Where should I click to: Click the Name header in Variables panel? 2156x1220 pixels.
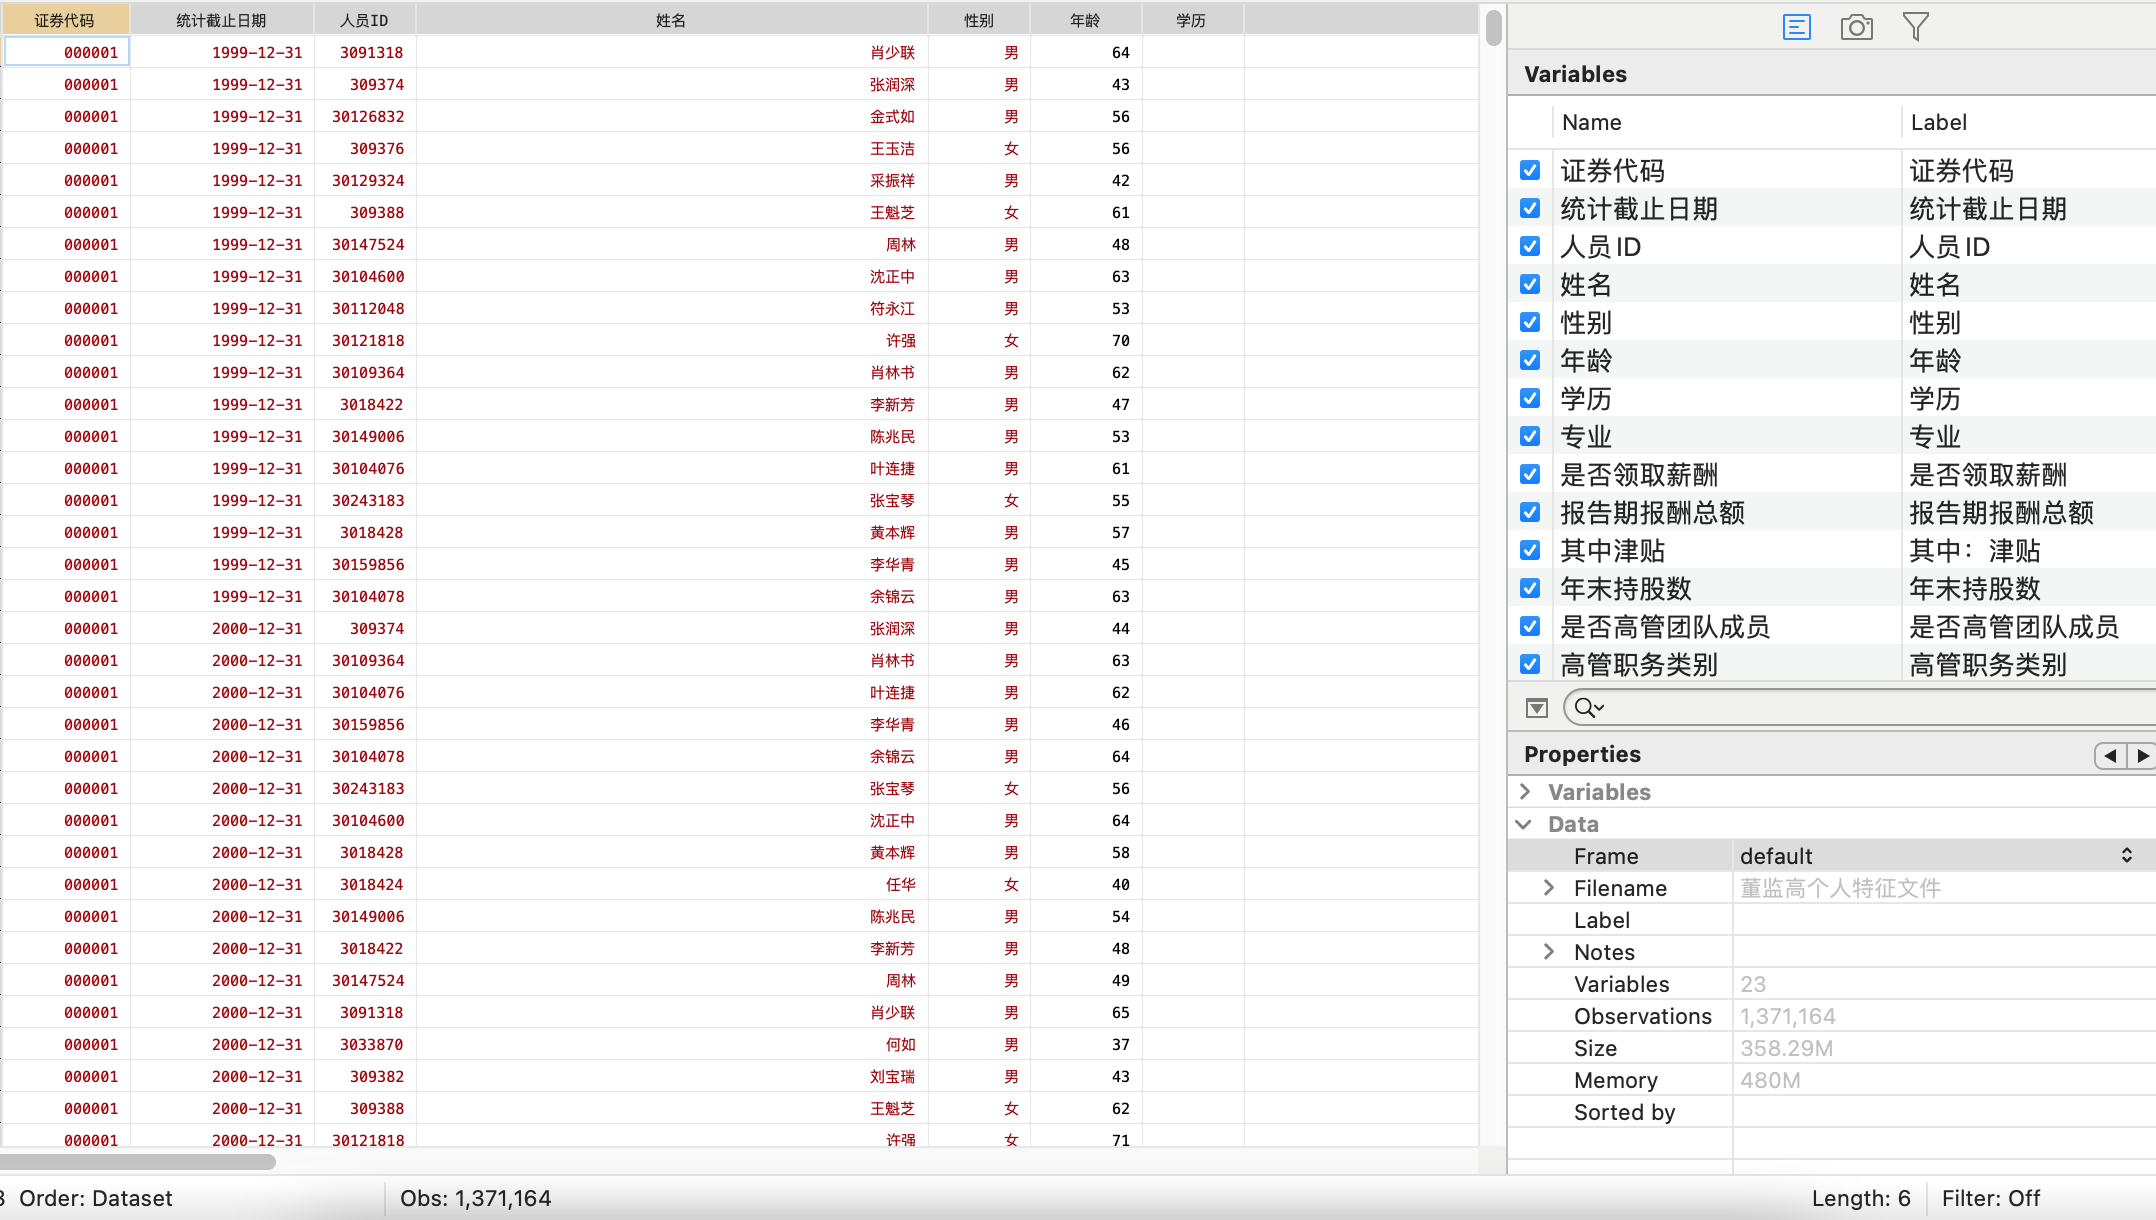(x=1592, y=122)
